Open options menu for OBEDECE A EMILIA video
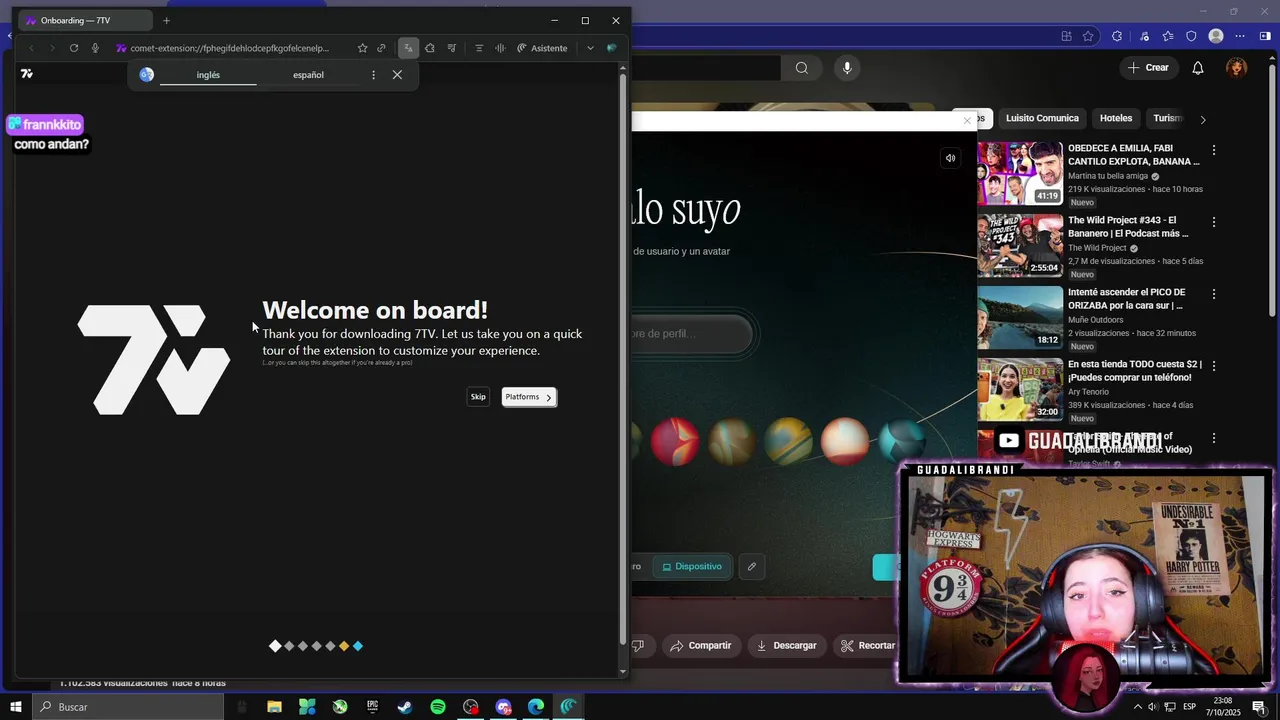This screenshot has width=1280, height=720. pos(1214,150)
